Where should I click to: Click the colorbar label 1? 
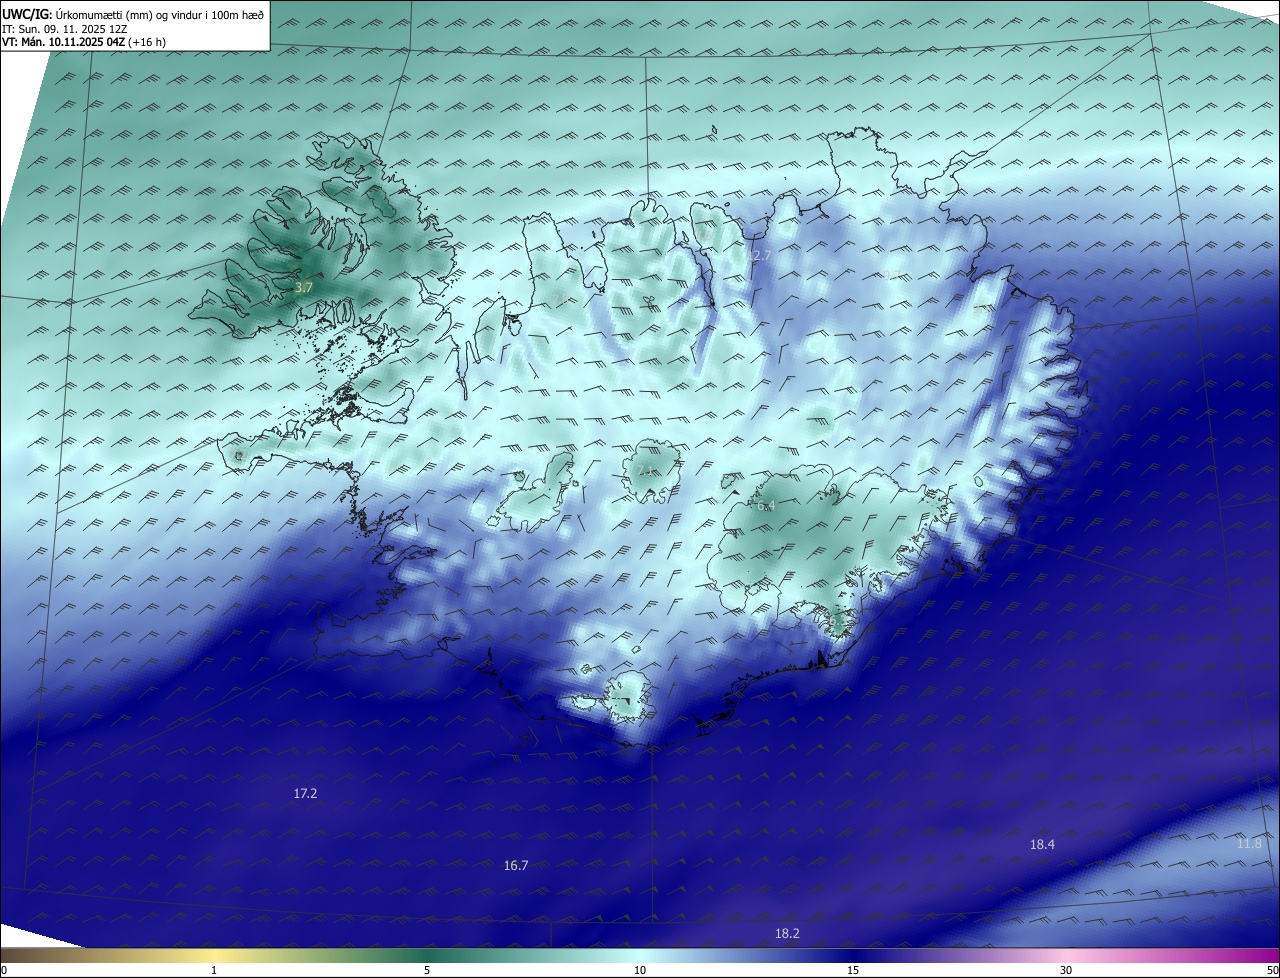pyautogui.click(x=214, y=970)
